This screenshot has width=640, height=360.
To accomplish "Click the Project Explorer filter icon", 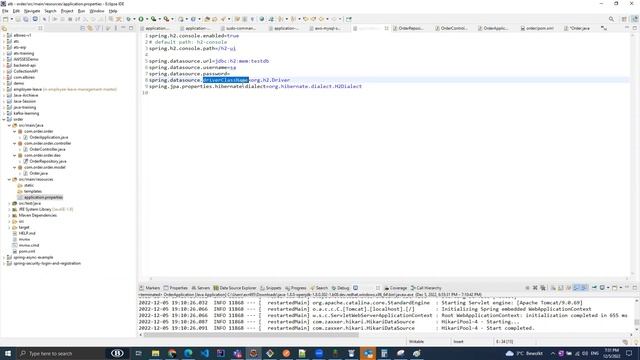I will [98, 28].
